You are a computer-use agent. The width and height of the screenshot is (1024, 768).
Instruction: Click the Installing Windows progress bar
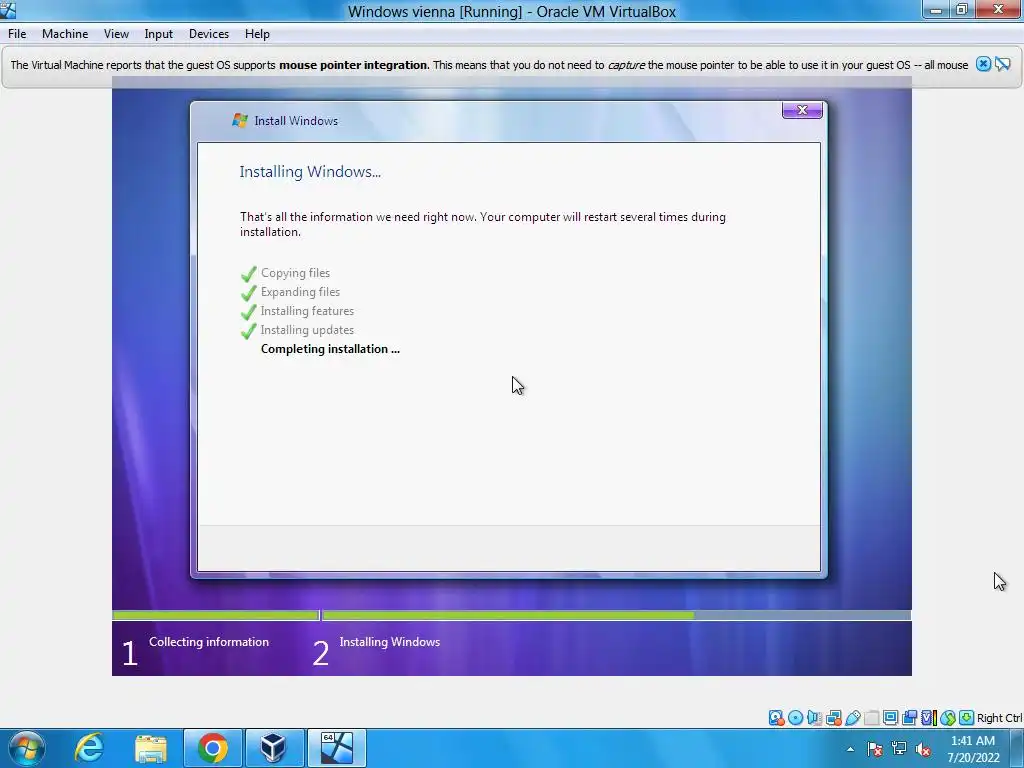point(616,615)
